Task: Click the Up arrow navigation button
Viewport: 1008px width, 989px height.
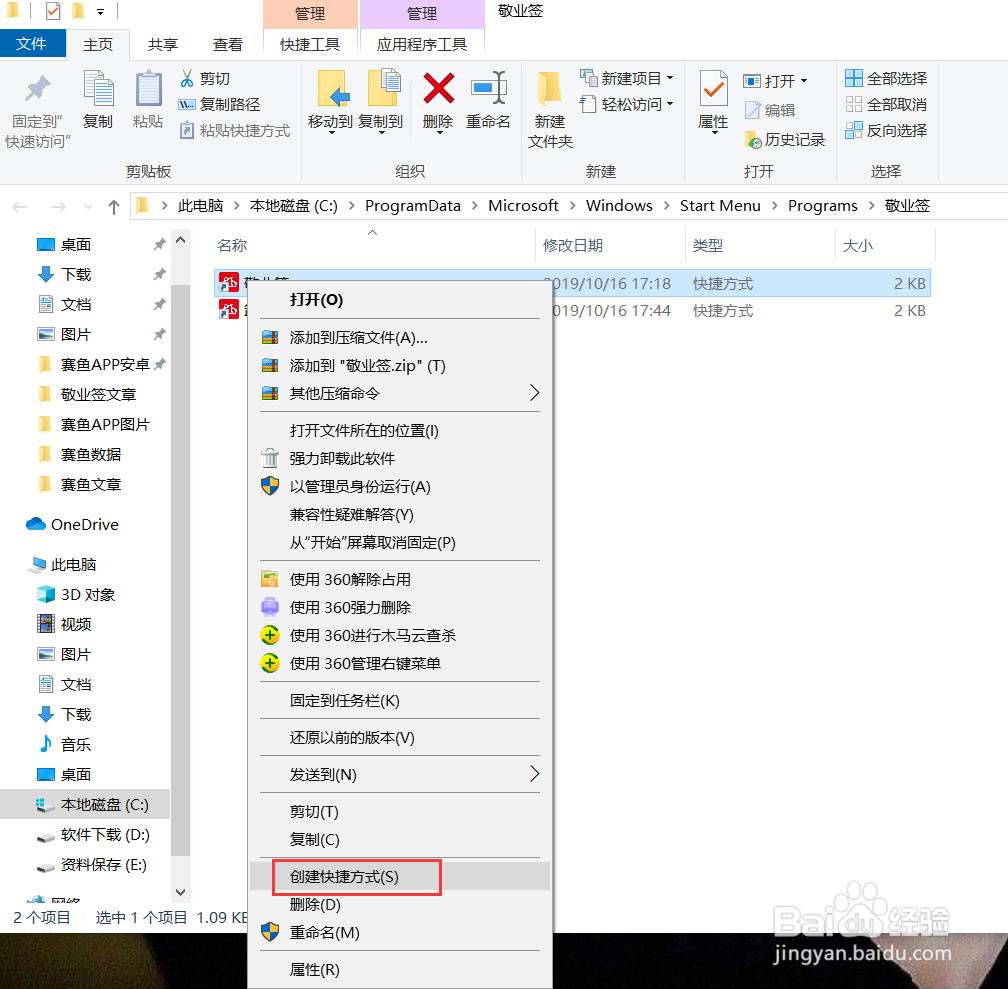Action: click(x=114, y=206)
